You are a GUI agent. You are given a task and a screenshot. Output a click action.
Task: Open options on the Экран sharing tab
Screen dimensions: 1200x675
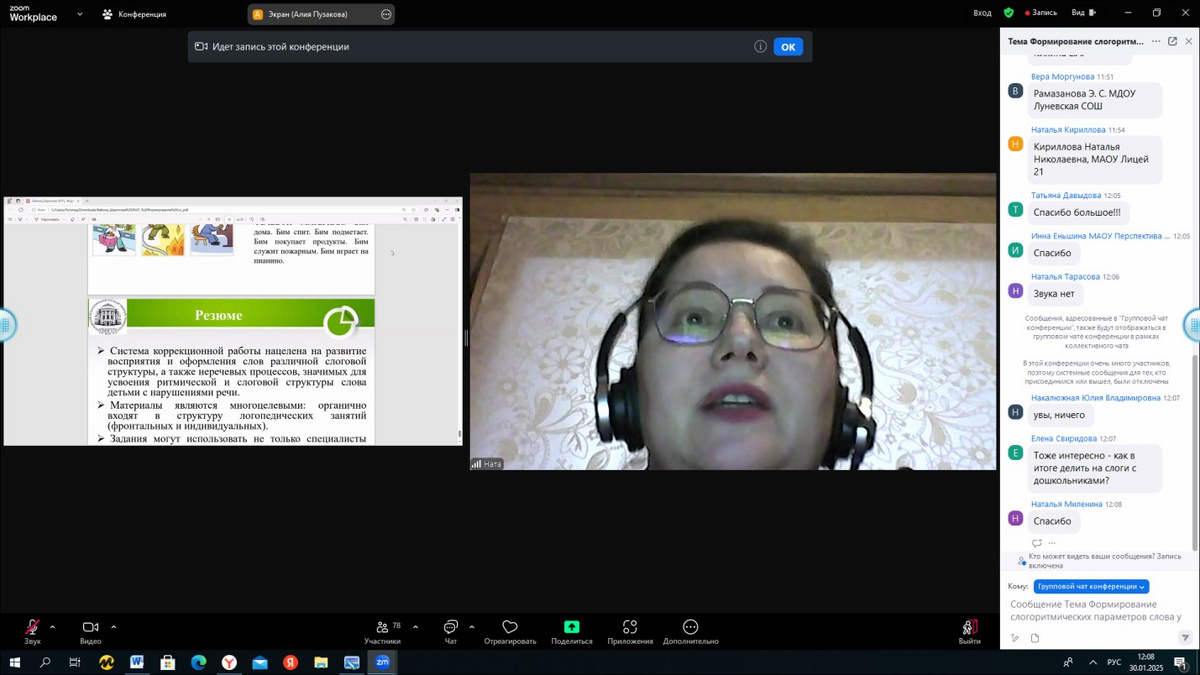(x=386, y=14)
